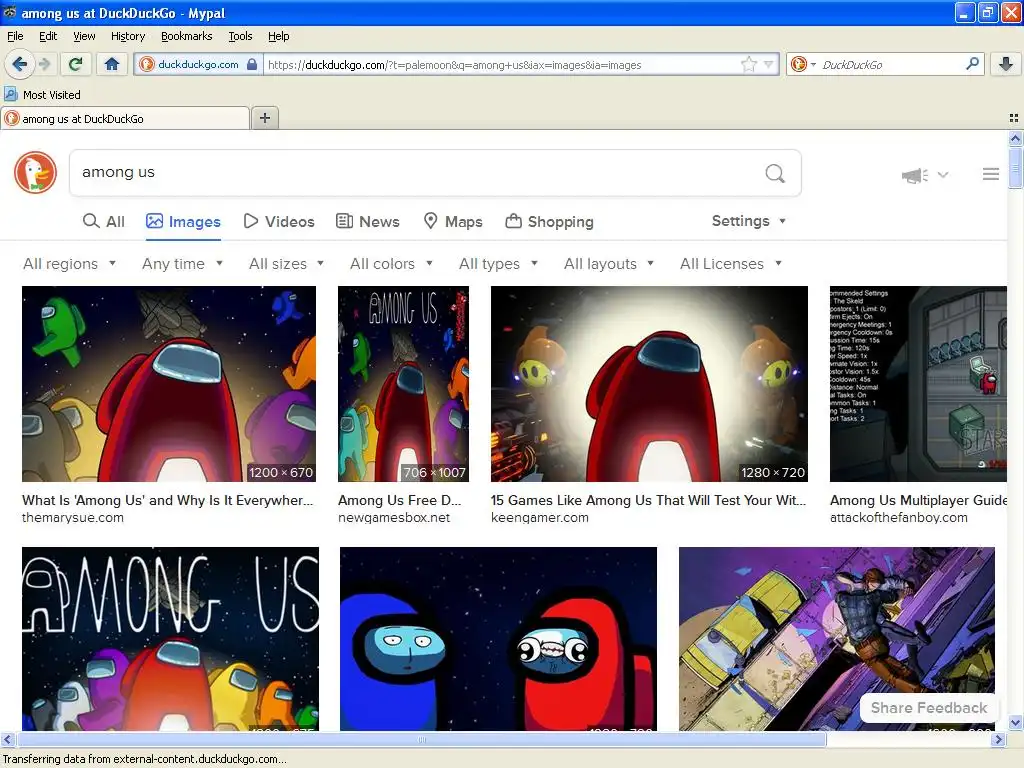Open the All sizes filter
The width and height of the screenshot is (1024, 768).
(x=286, y=264)
